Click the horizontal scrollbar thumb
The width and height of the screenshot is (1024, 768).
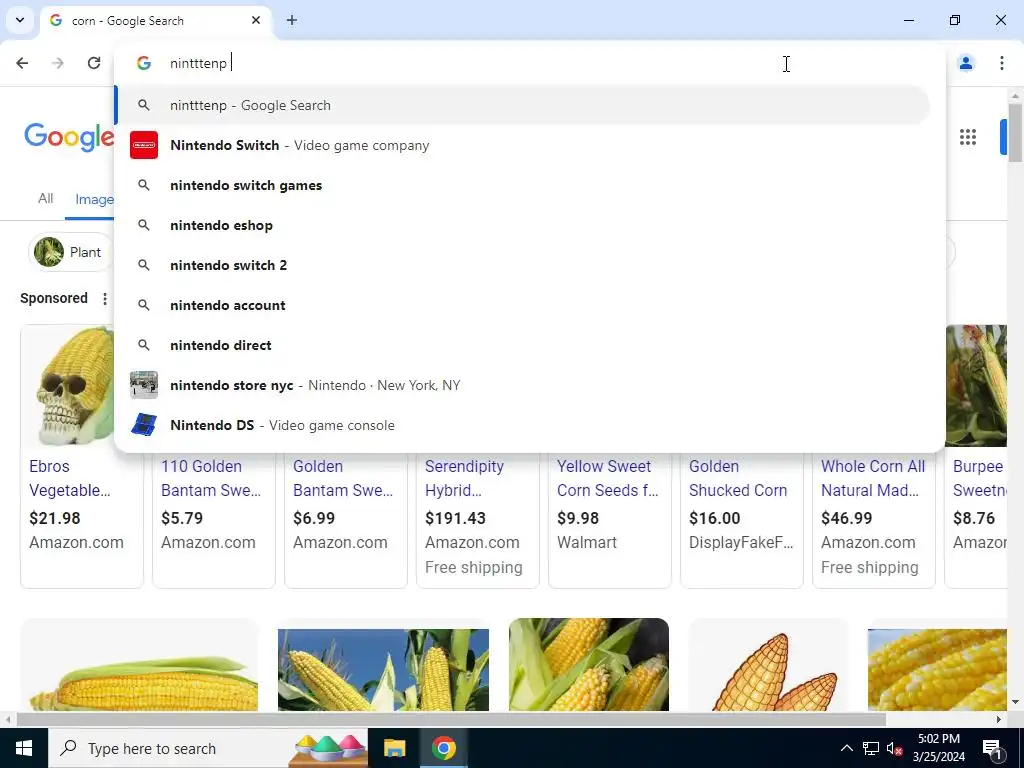(x=451, y=719)
